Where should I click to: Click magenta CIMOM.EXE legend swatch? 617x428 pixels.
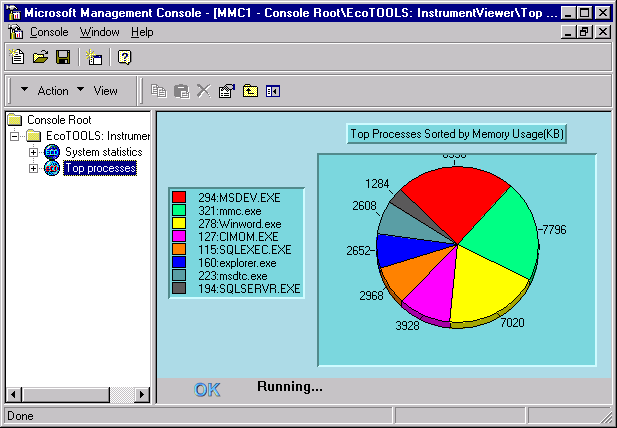coord(179,236)
